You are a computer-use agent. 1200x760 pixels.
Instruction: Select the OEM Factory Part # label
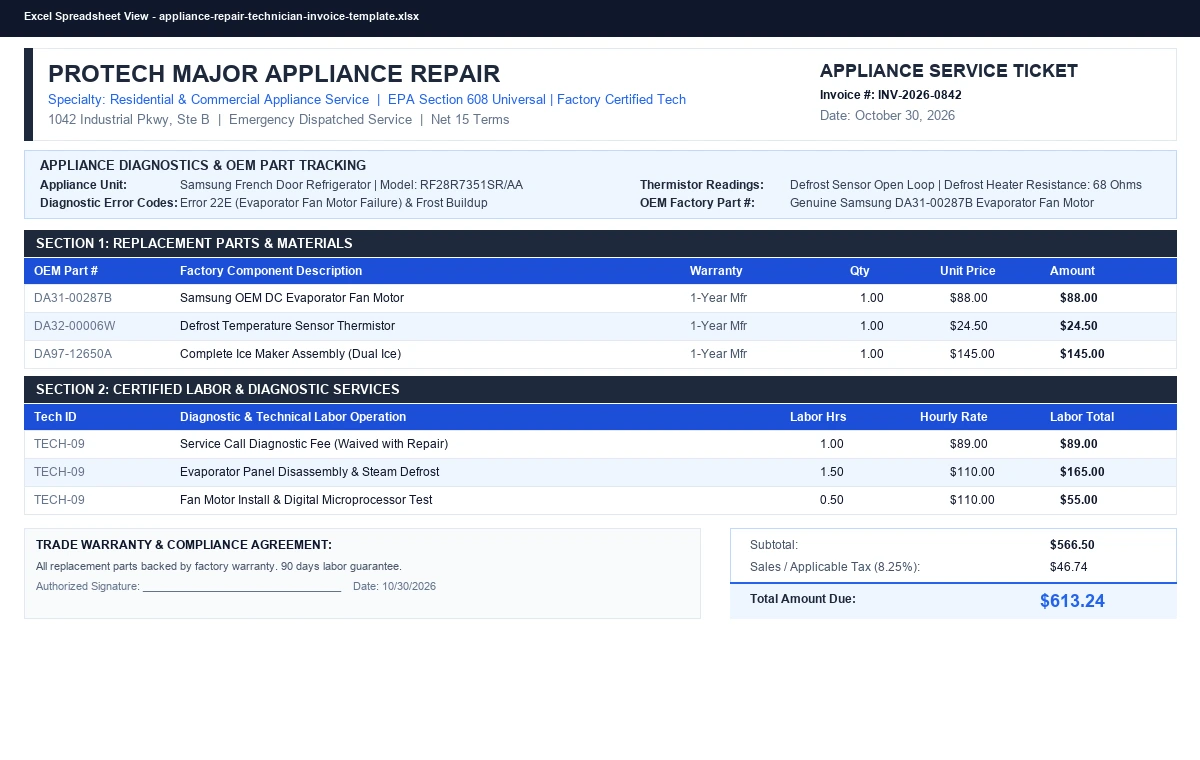click(697, 203)
